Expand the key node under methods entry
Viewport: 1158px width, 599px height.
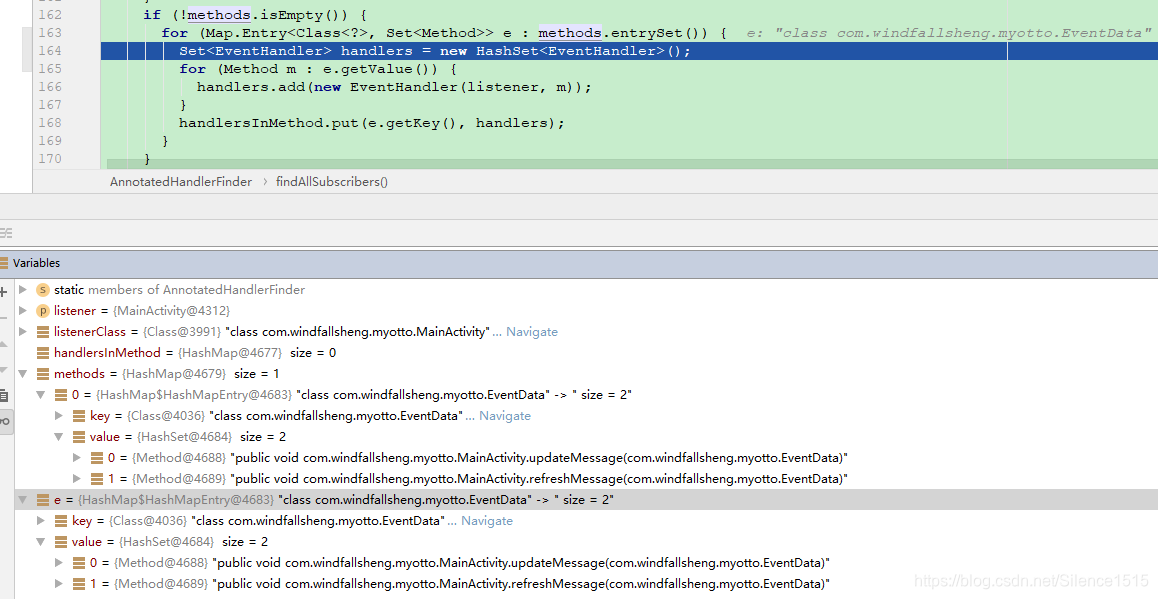pos(59,416)
